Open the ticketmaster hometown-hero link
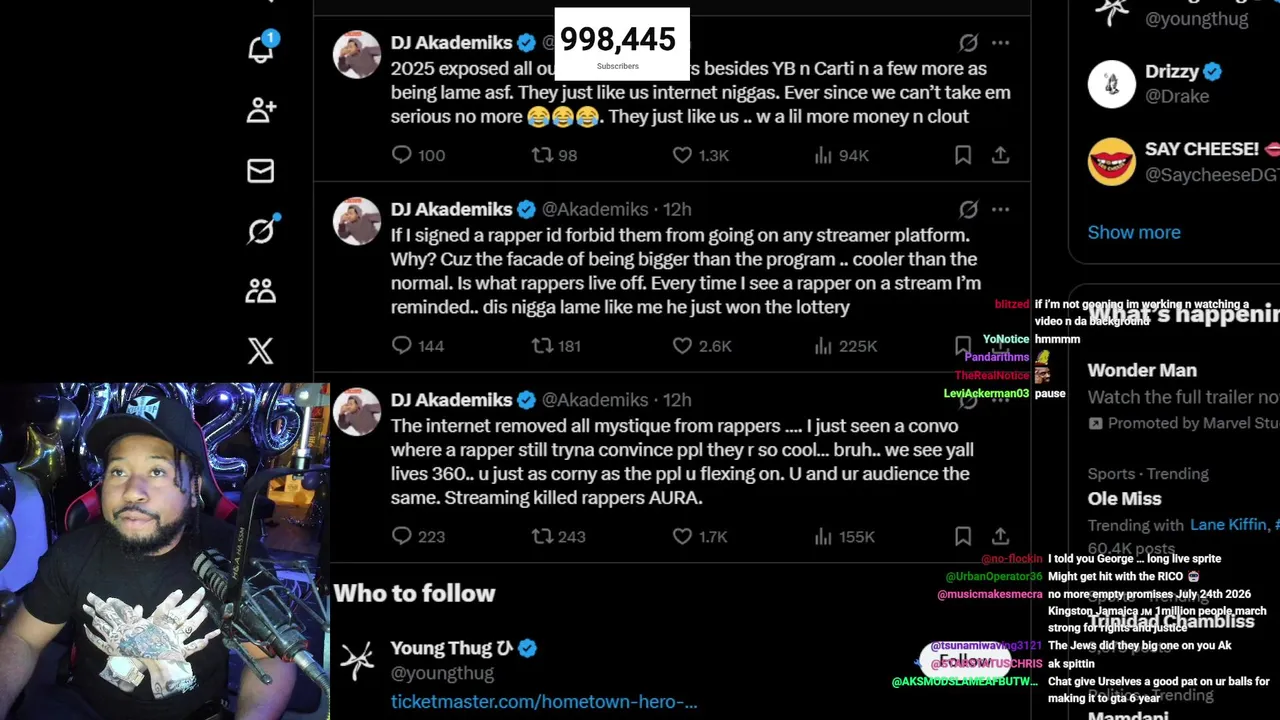The width and height of the screenshot is (1280, 720). [x=544, y=701]
